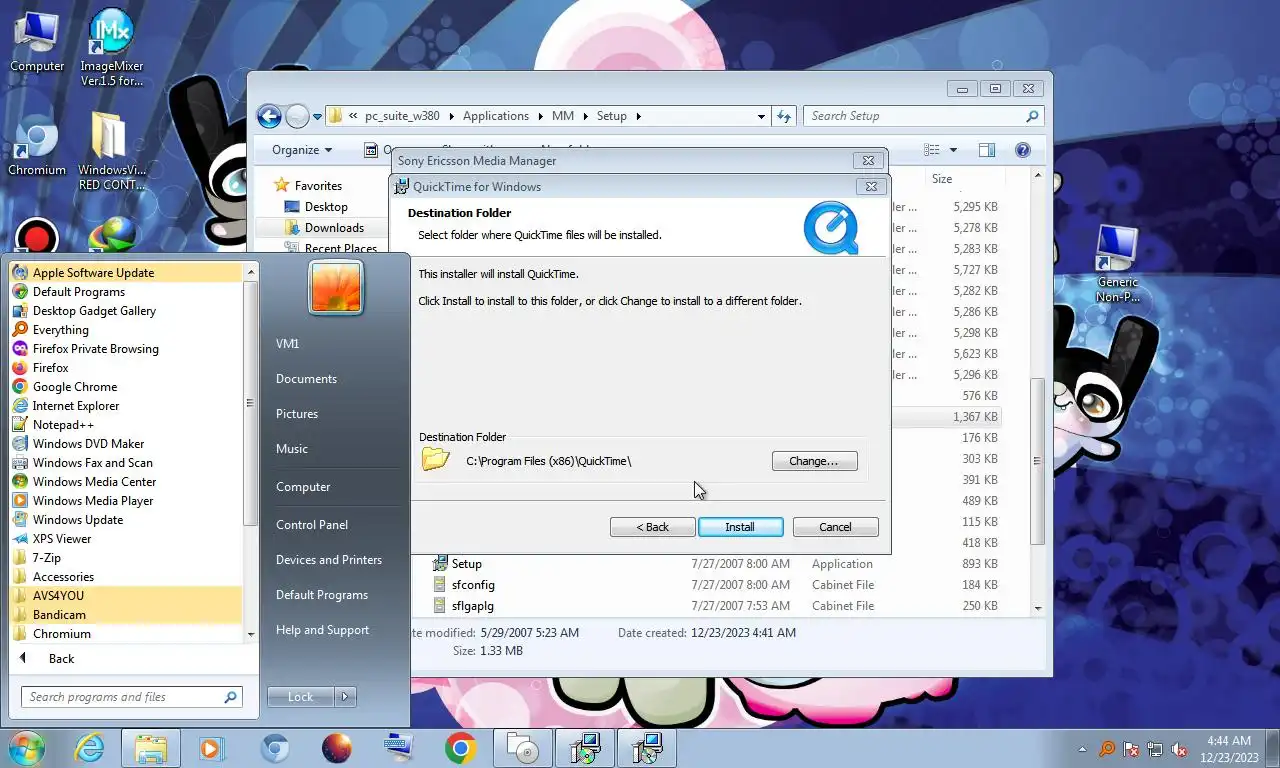This screenshot has height=768, width=1280.
Task: Open Windows Update from programs list
Action: tap(126, 519)
